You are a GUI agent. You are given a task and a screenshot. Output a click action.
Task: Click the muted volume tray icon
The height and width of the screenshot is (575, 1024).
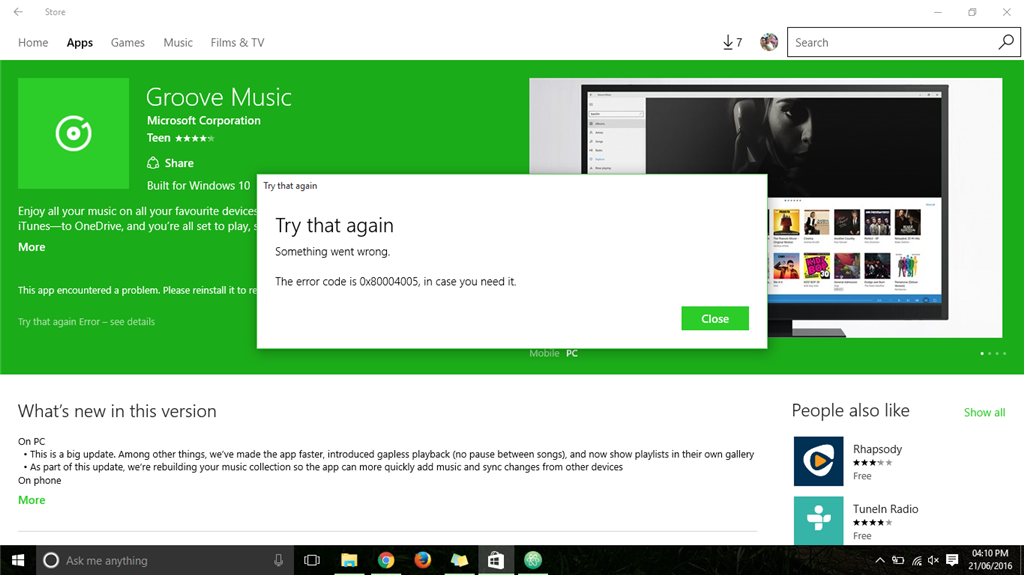point(933,560)
